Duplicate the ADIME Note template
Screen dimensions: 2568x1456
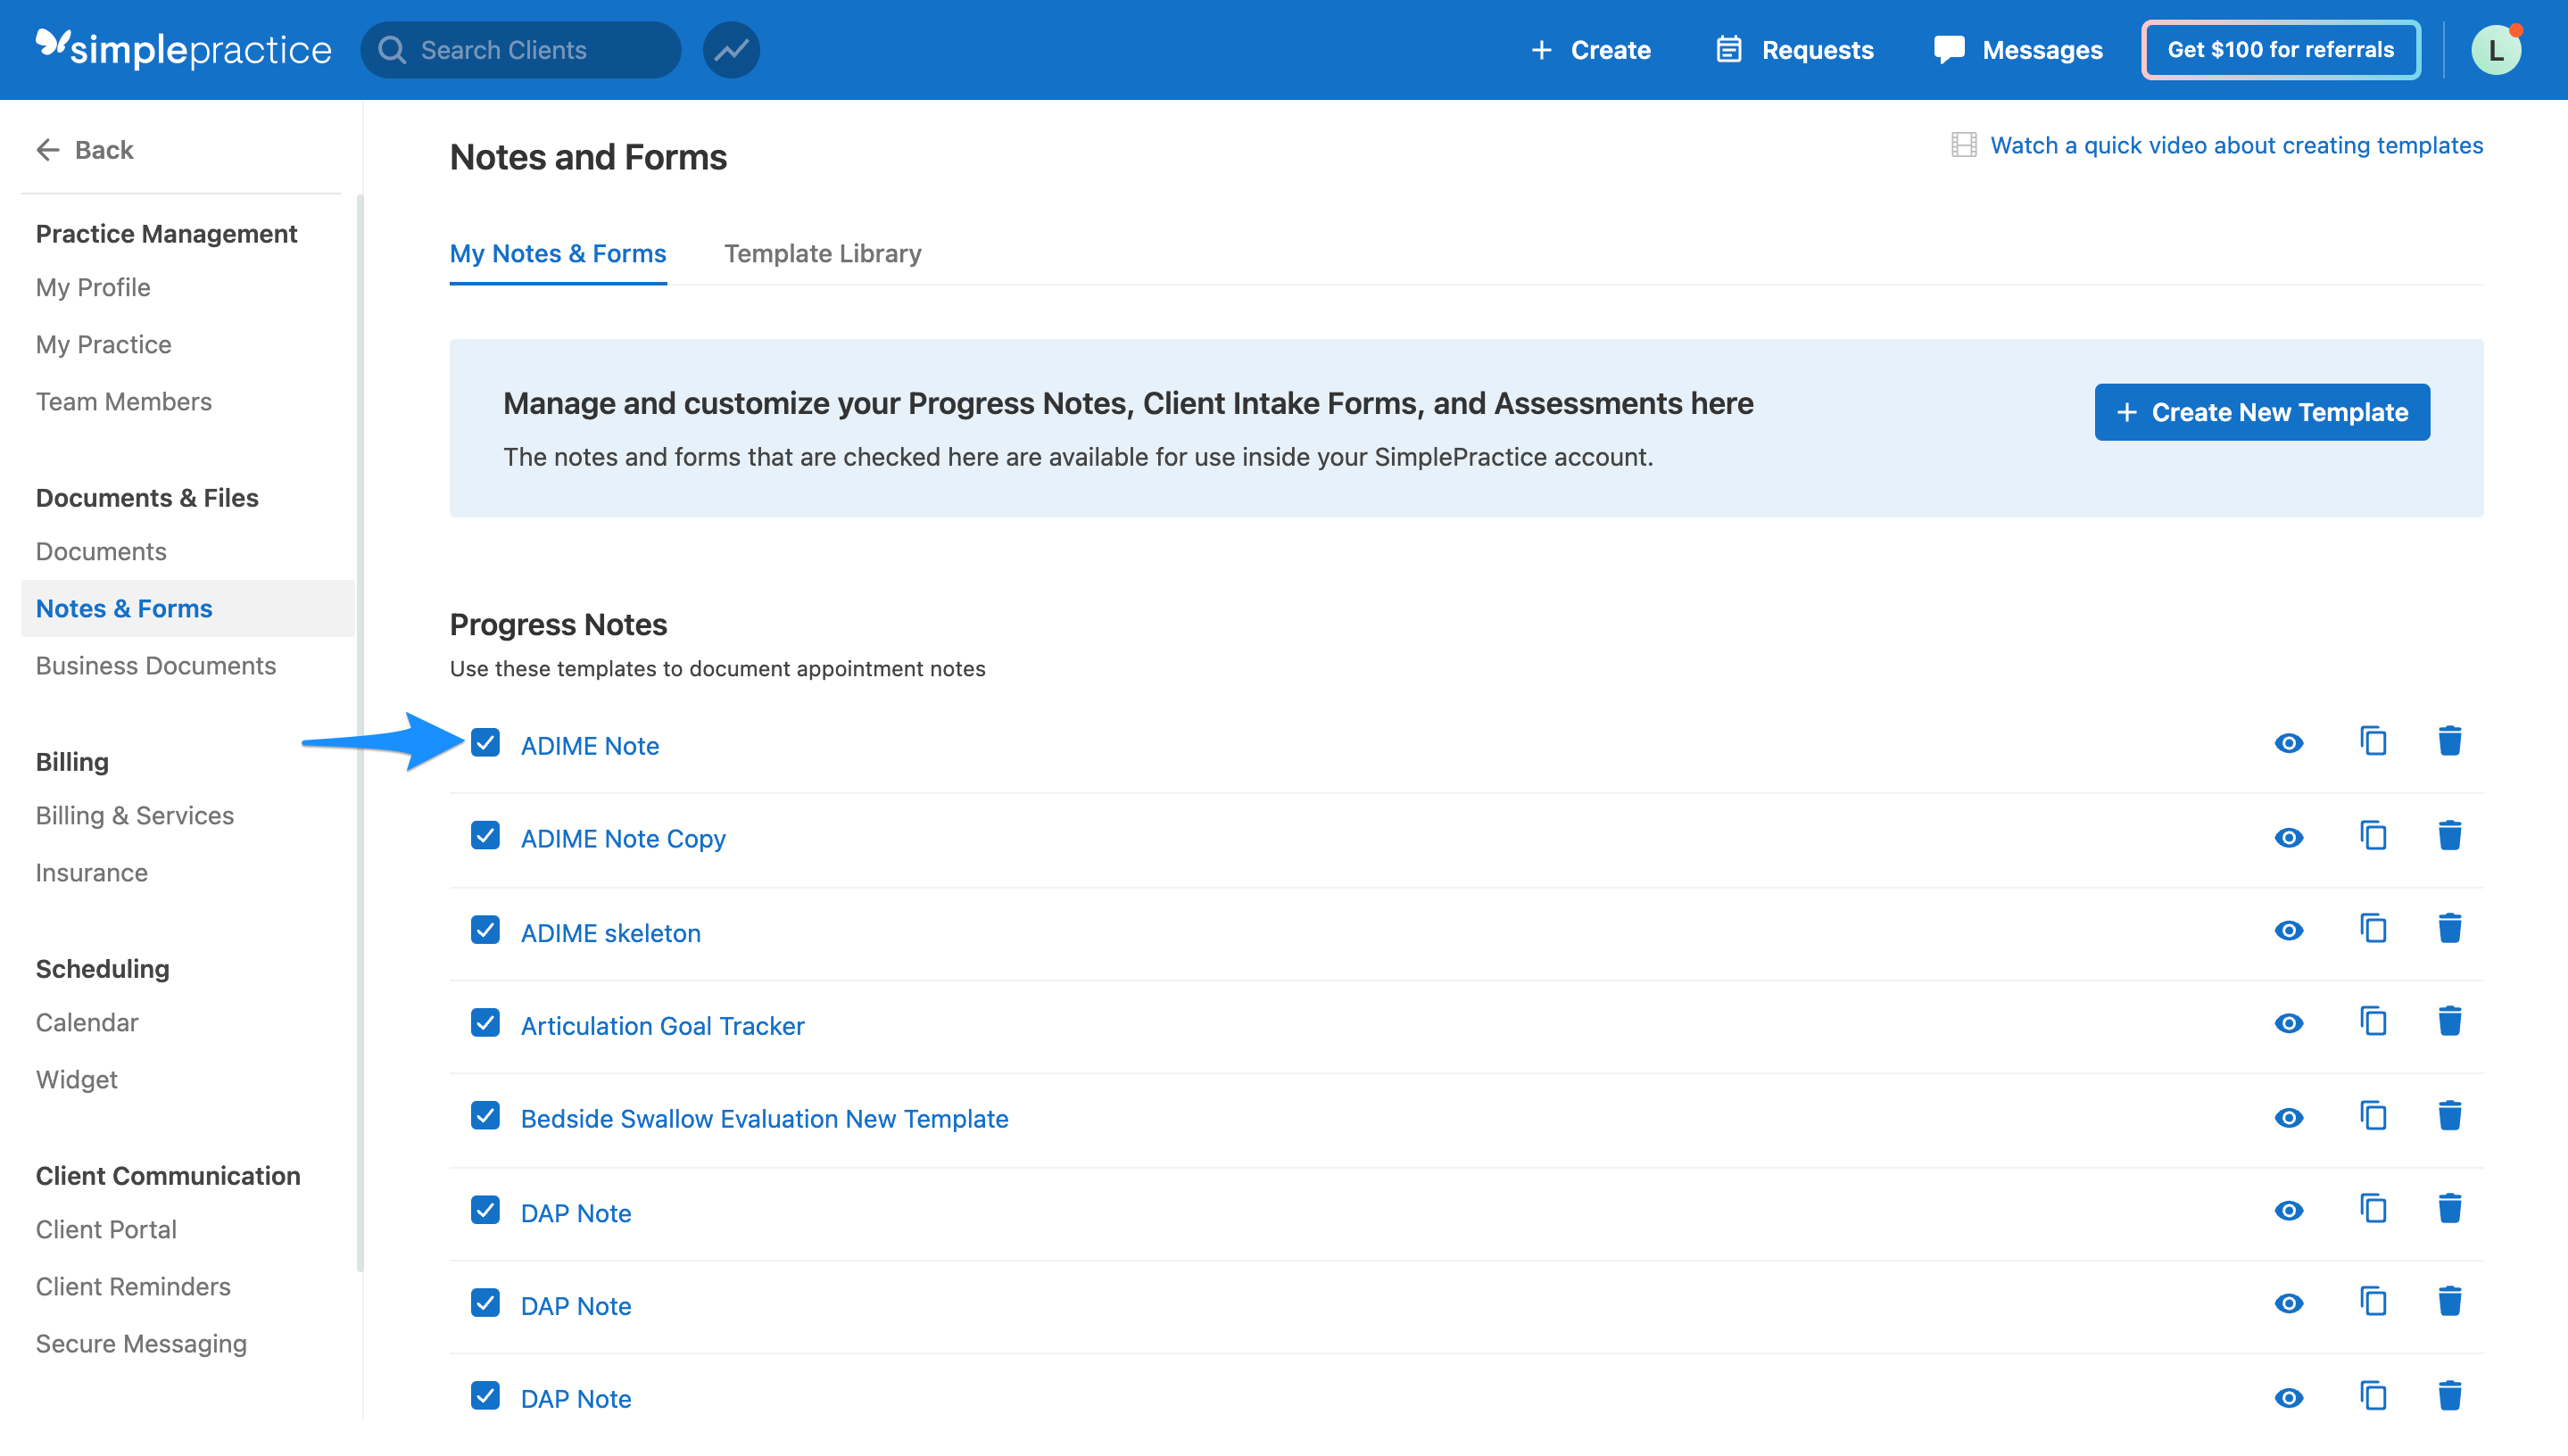pos(2373,741)
